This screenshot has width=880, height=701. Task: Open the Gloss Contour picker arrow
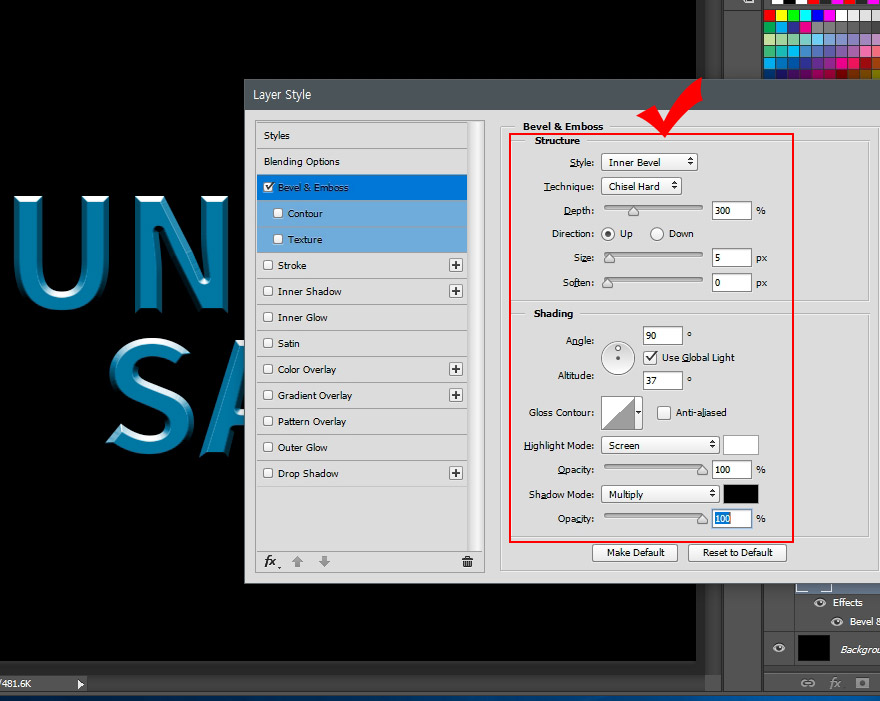click(639, 413)
